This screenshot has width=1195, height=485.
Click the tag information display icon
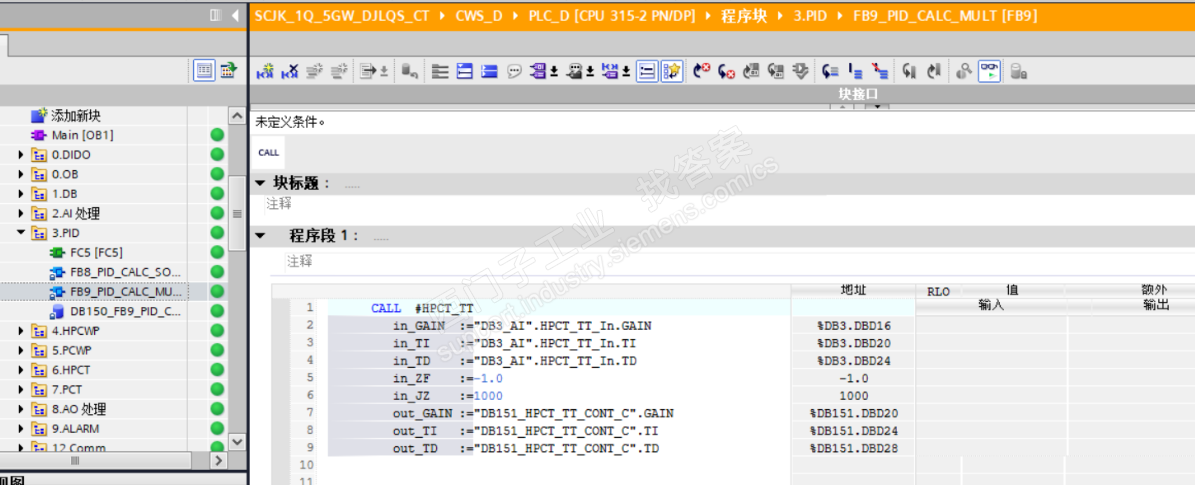[575, 72]
